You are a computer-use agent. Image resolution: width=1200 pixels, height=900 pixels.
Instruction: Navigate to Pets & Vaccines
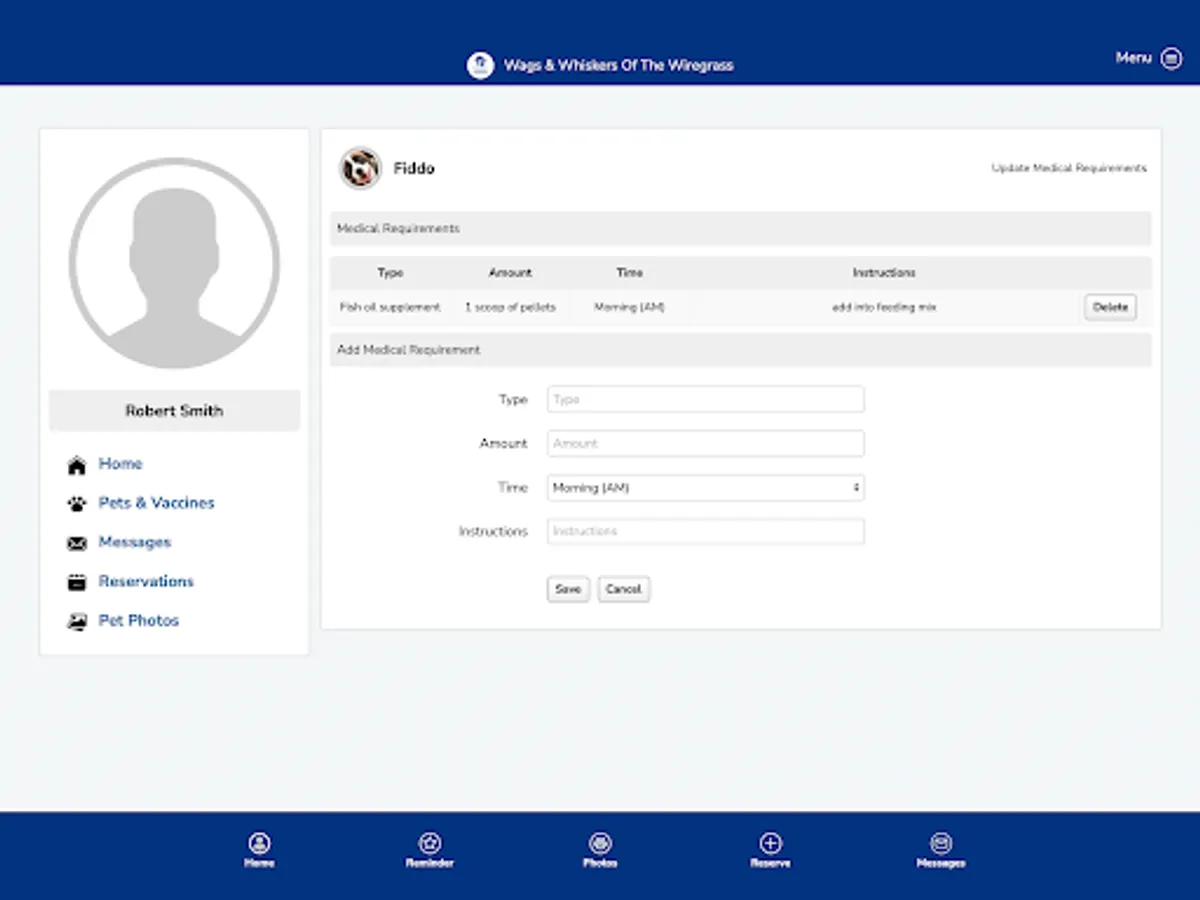point(156,503)
